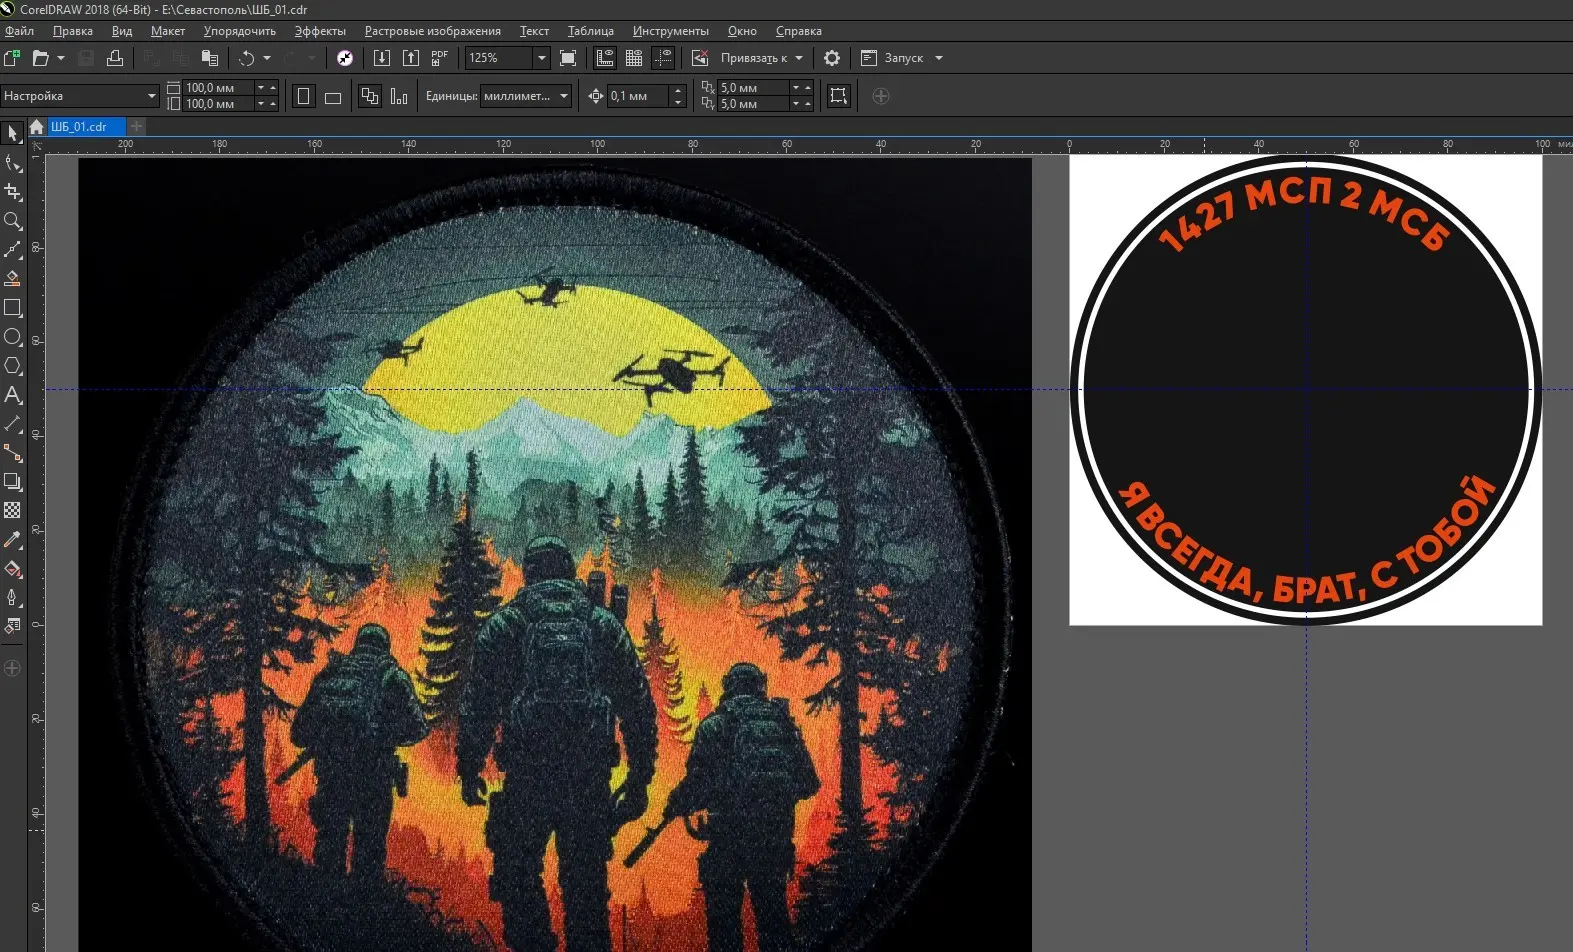Select the Crop tool
The image size is (1573, 952).
pyautogui.click(x=13, y=191)
